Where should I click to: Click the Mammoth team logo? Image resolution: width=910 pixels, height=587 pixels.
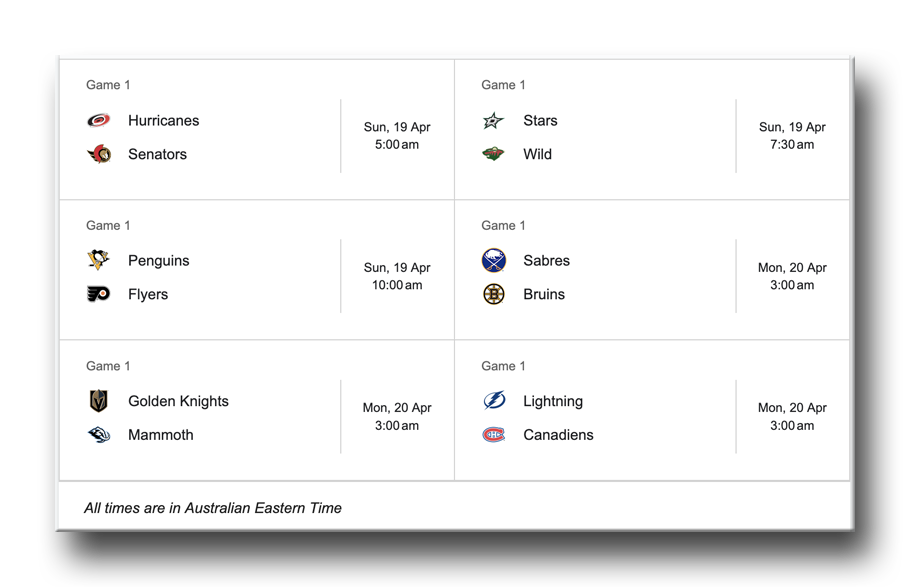coord(99,436)
